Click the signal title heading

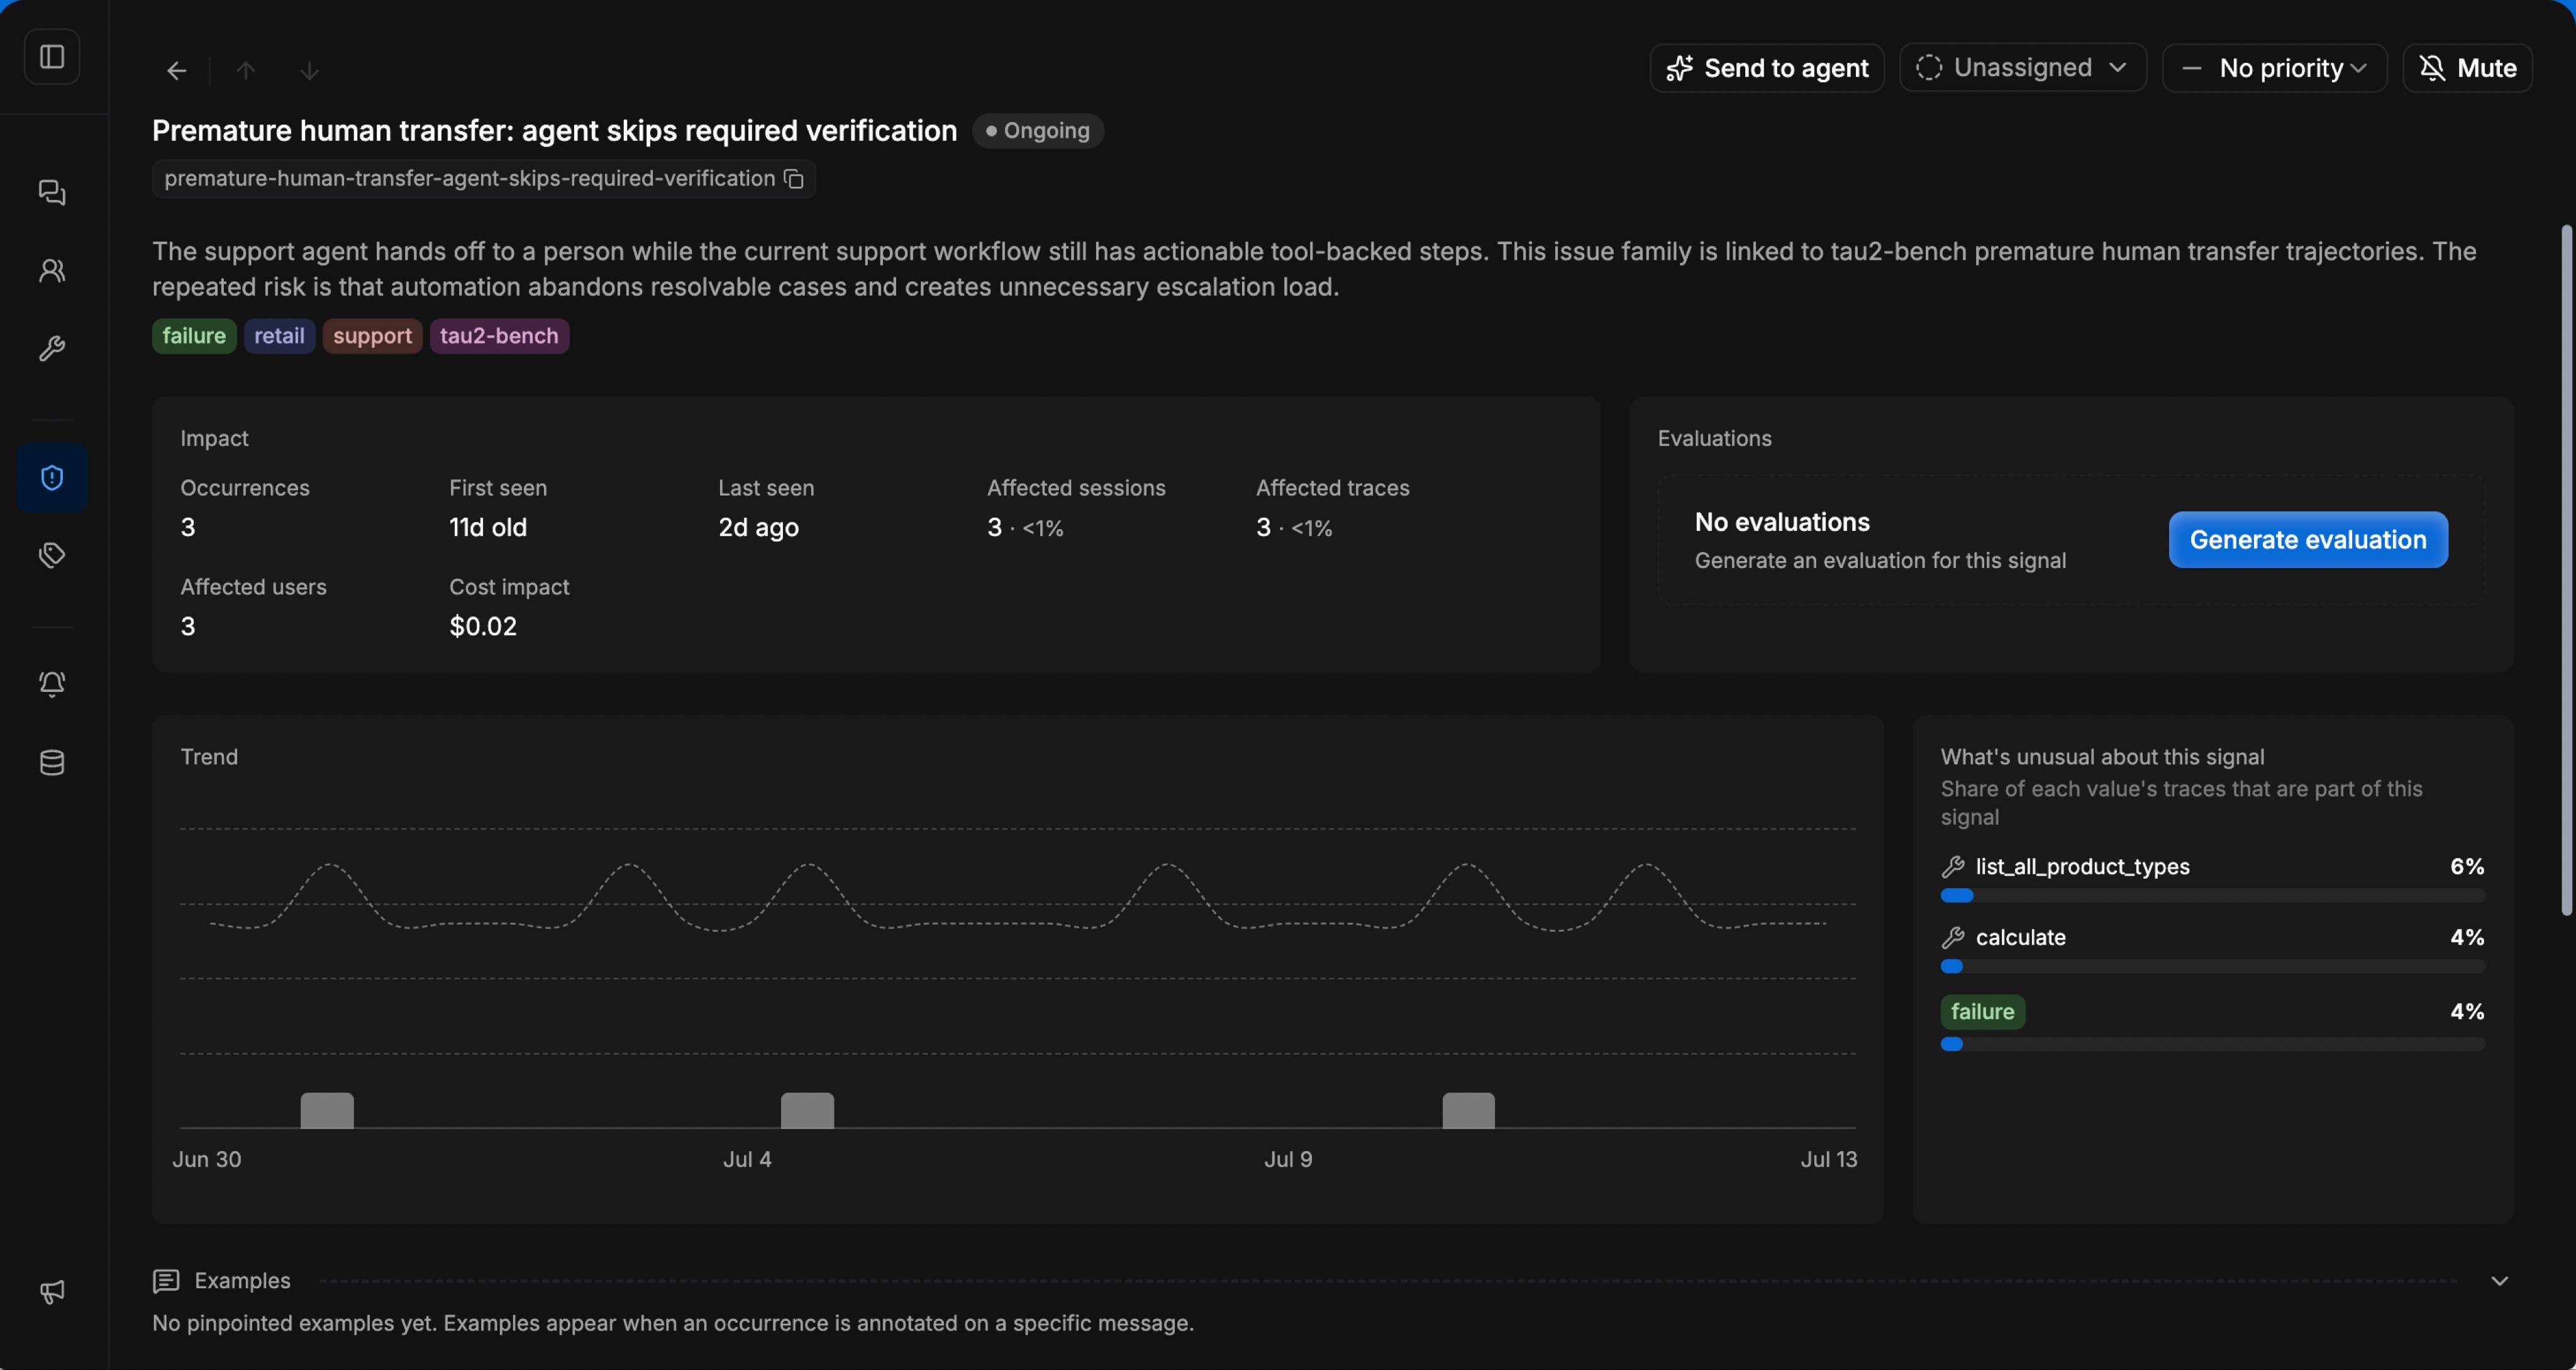point(554,131)
